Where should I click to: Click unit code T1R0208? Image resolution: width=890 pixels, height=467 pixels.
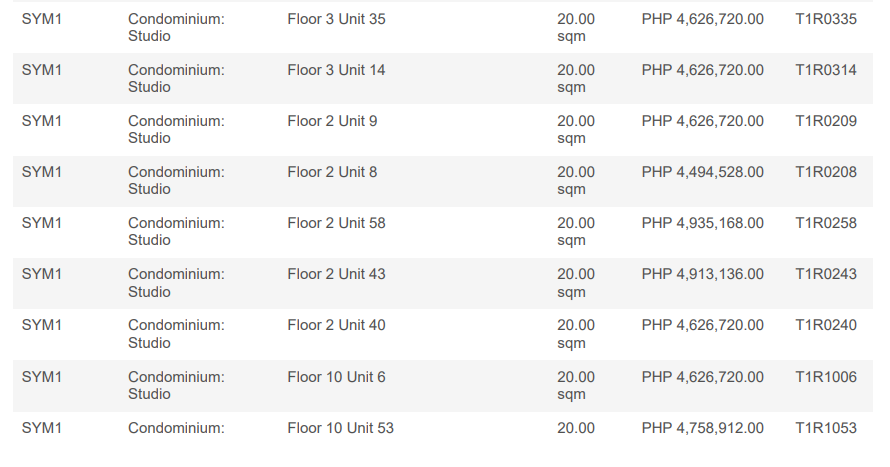pyautogui.click(x=825, y=172)
